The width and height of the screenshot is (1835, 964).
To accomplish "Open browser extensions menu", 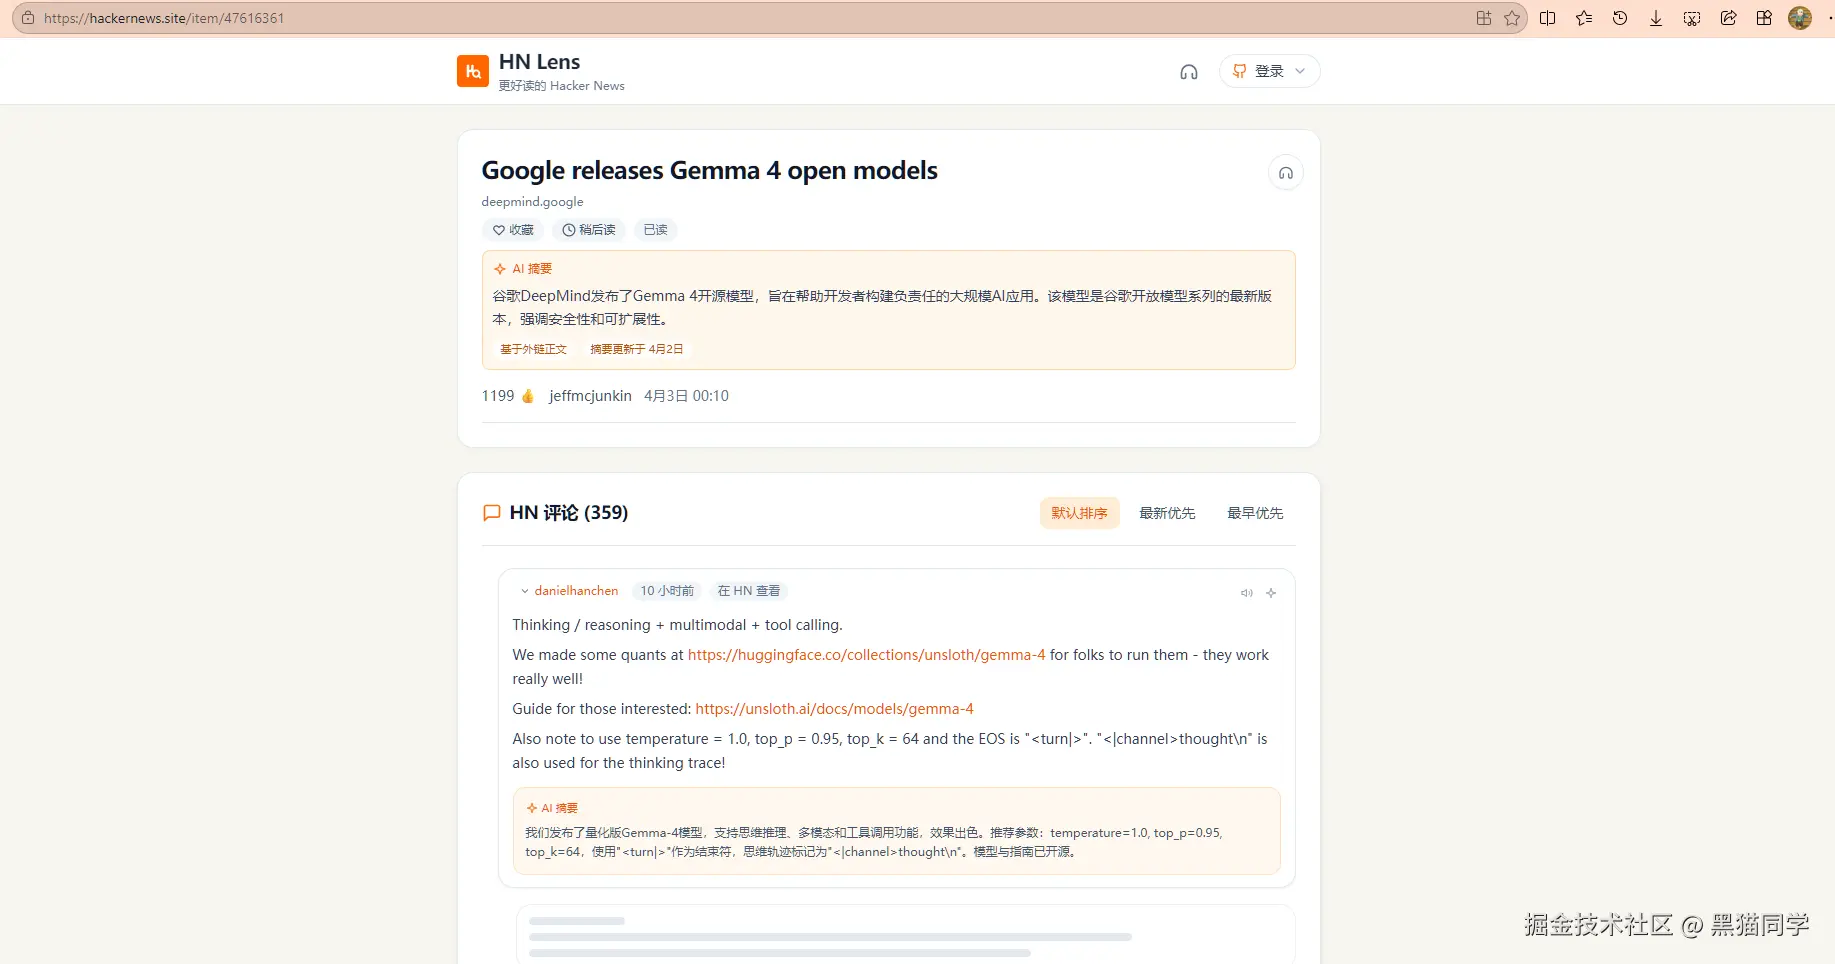I will (1764, 18).
